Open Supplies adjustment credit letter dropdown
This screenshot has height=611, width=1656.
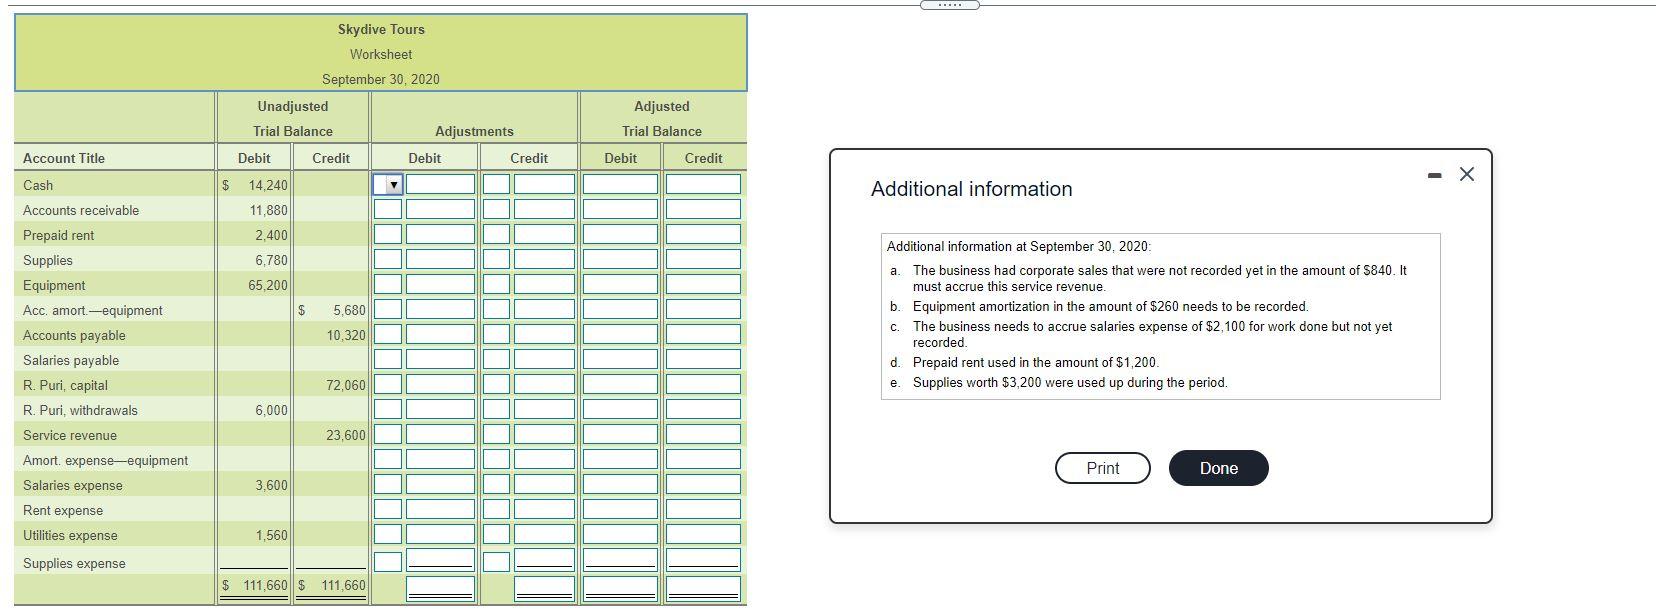click(497, 259)
